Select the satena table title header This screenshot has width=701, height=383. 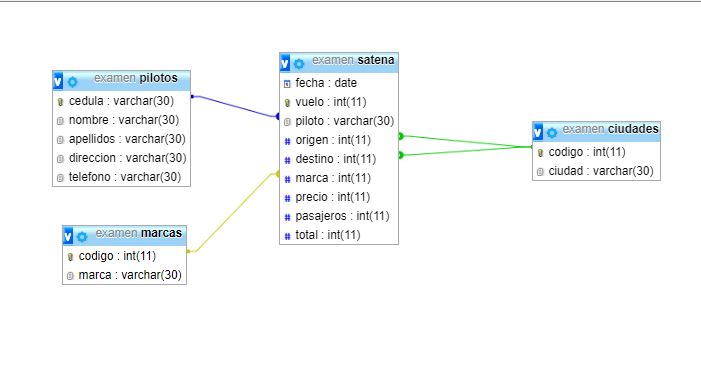339,63
